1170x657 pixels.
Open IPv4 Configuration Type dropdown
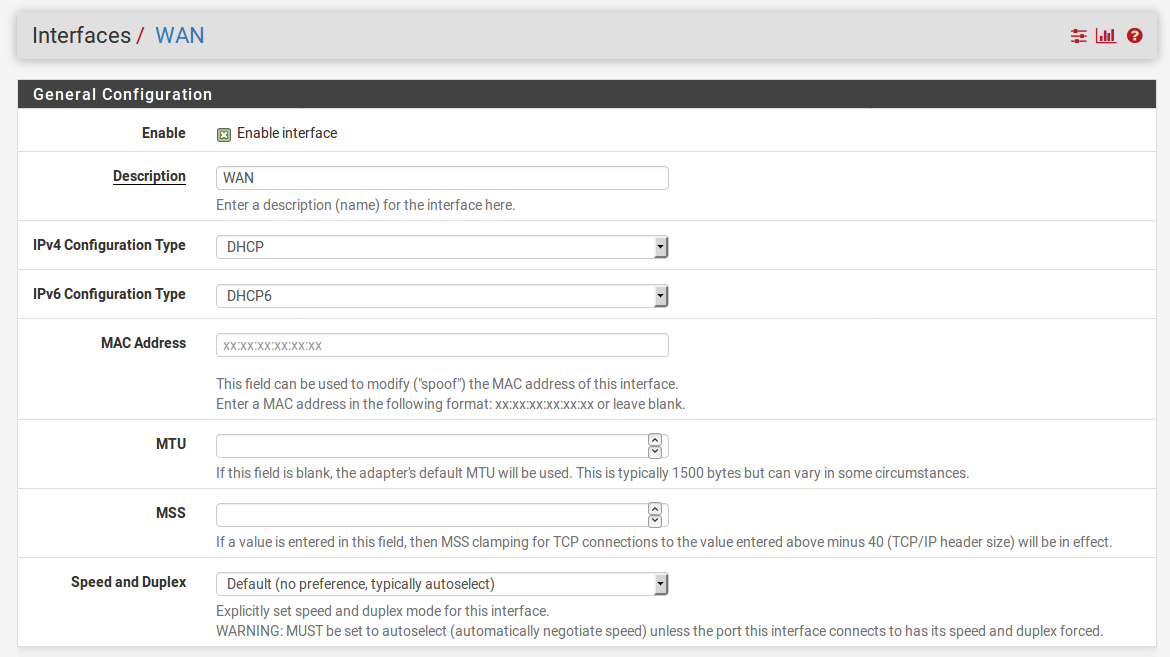(442, 246)
